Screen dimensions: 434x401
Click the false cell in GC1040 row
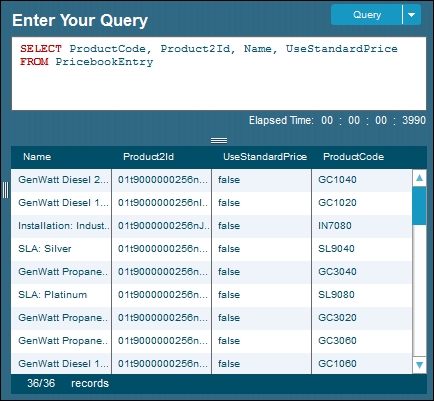(262, 180)
